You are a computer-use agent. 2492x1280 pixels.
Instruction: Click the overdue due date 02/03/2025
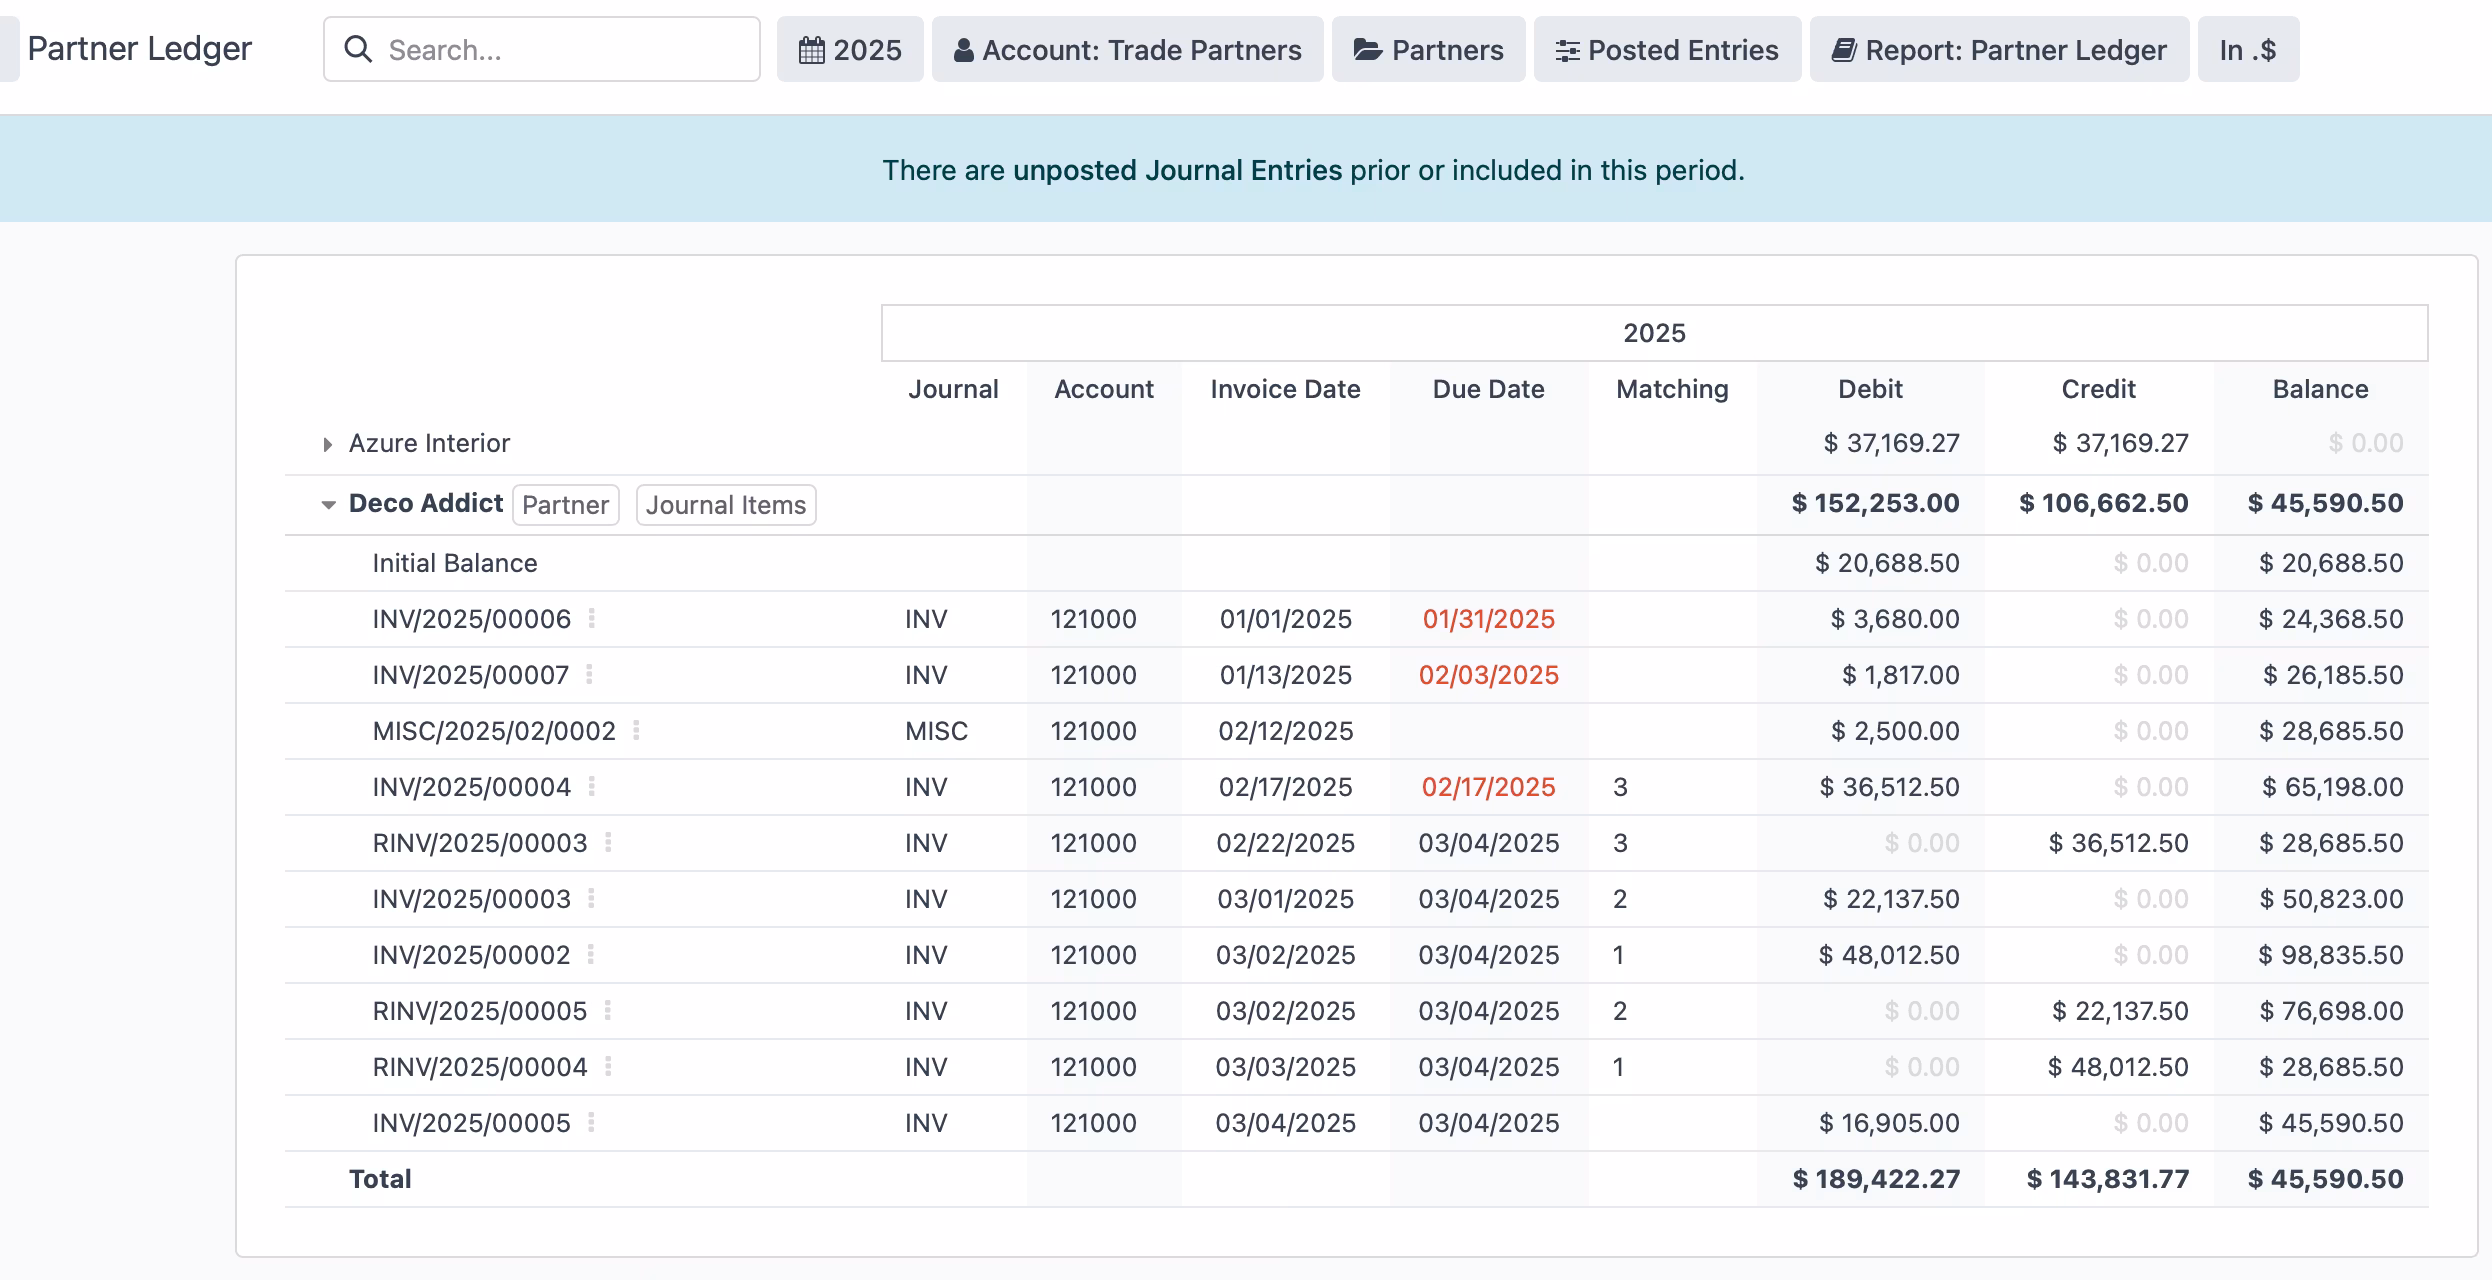(1488, 675)
